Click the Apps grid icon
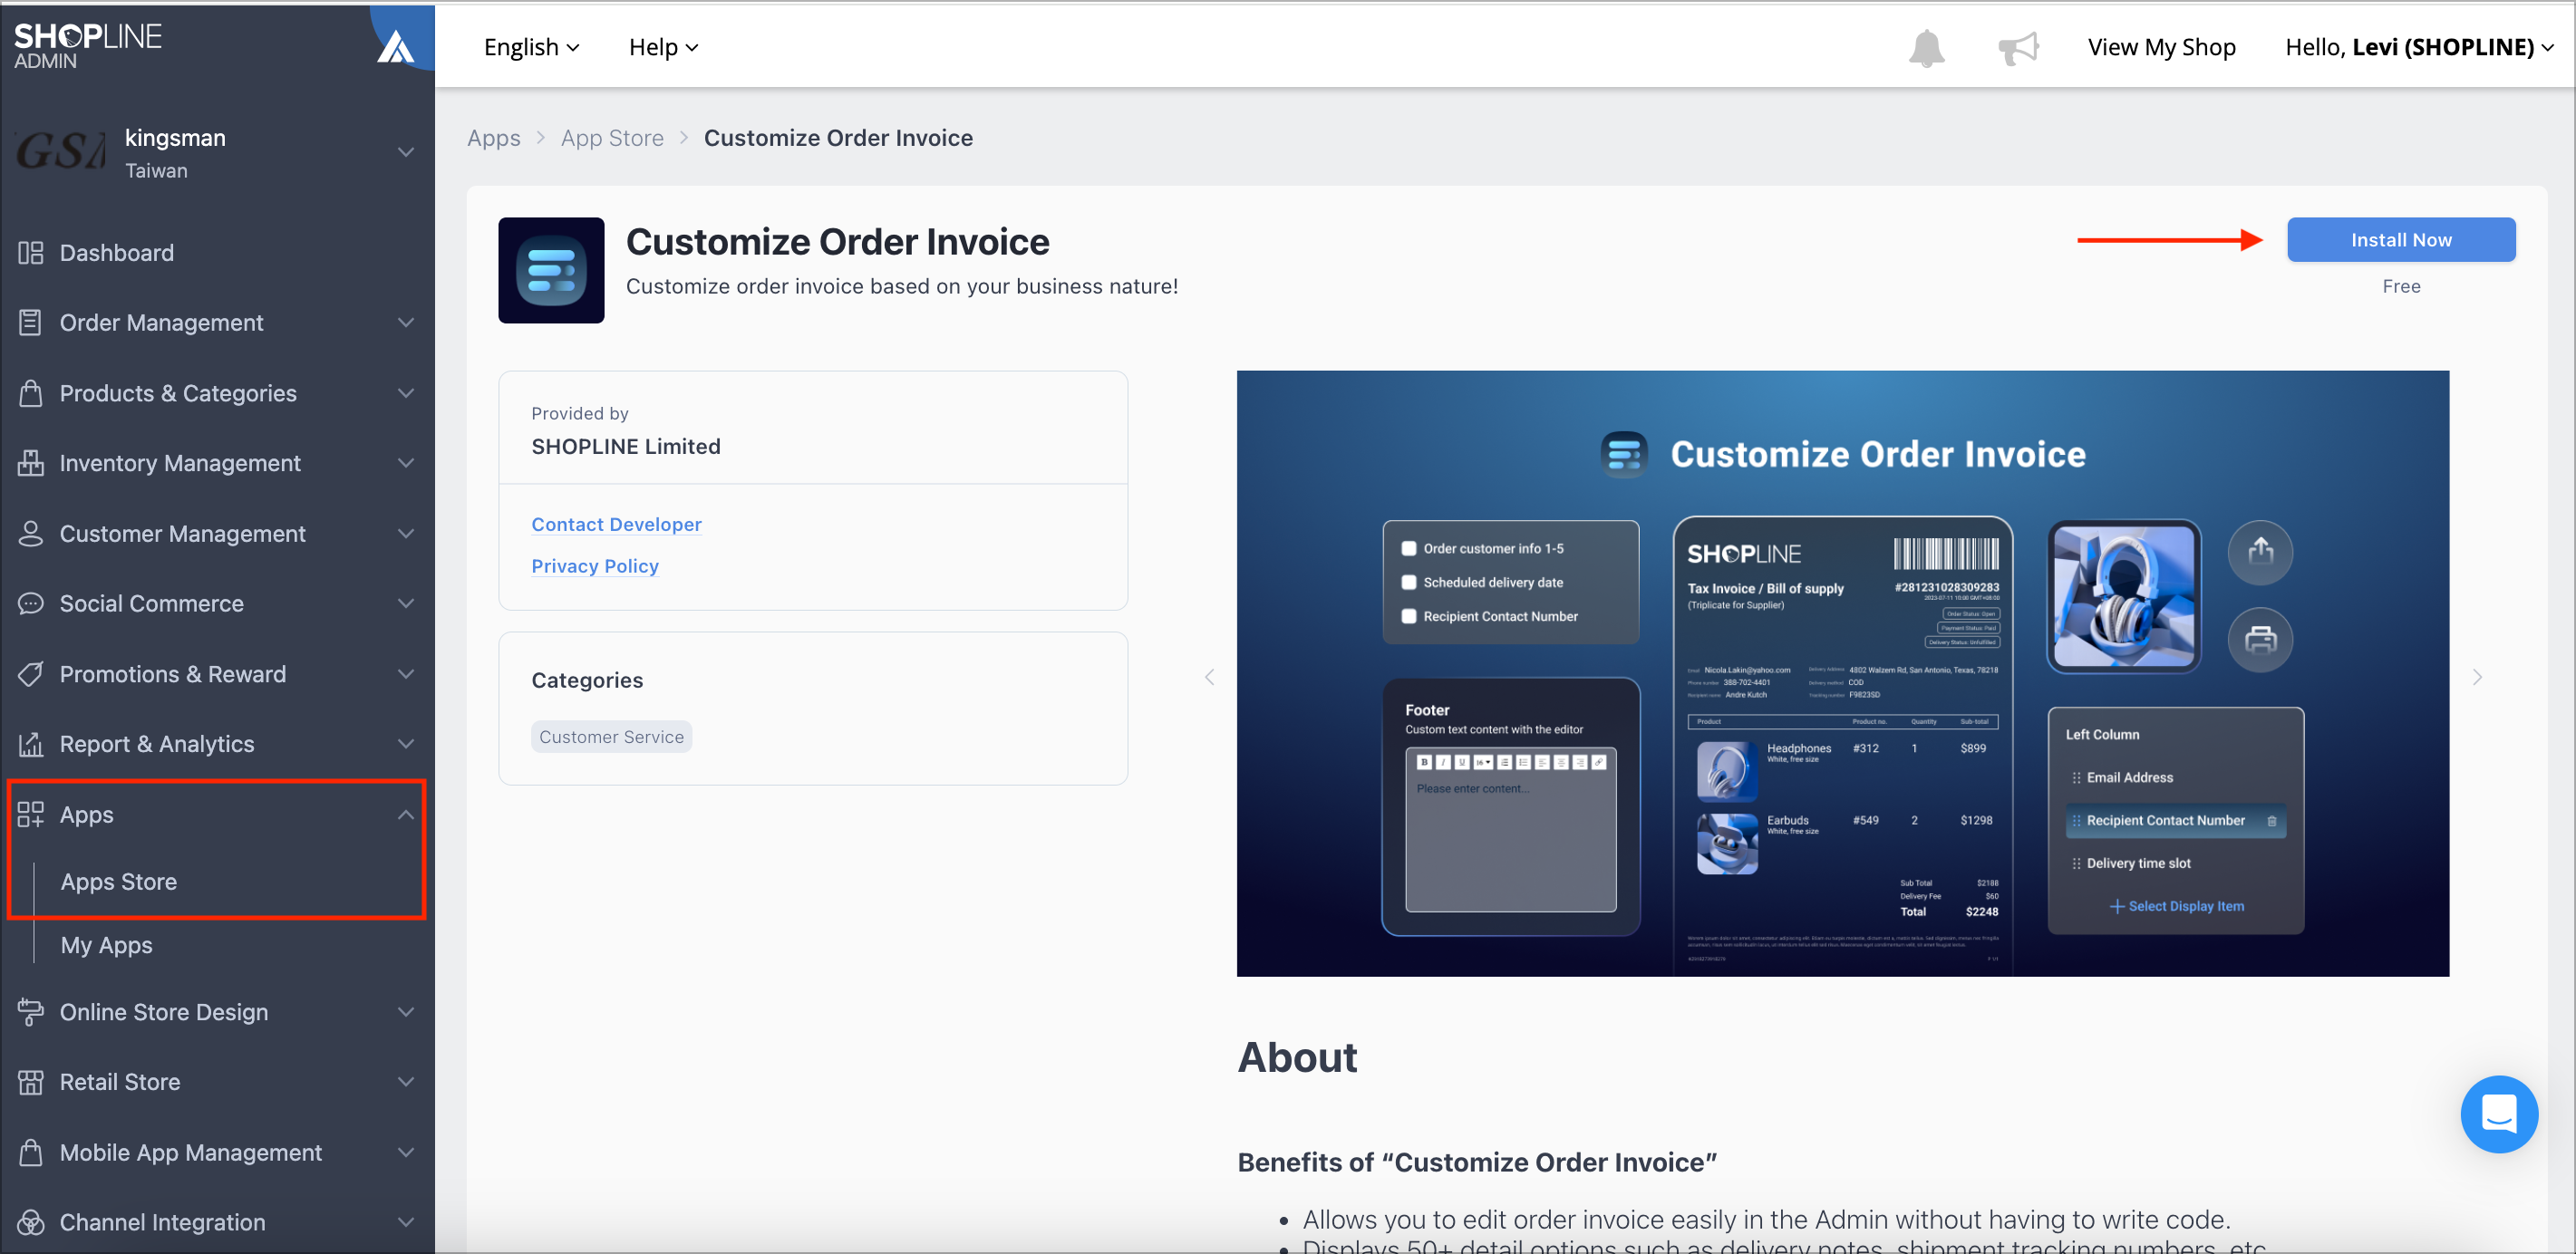Image resolution: width=2576 pixels, height=1254 pixels. [x=31, y=814]
